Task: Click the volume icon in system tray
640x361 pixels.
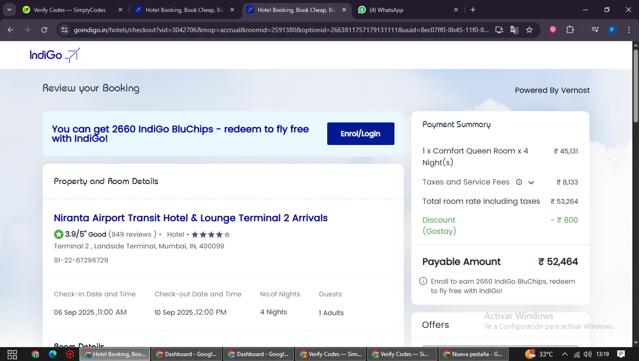Action: point(587,354)
